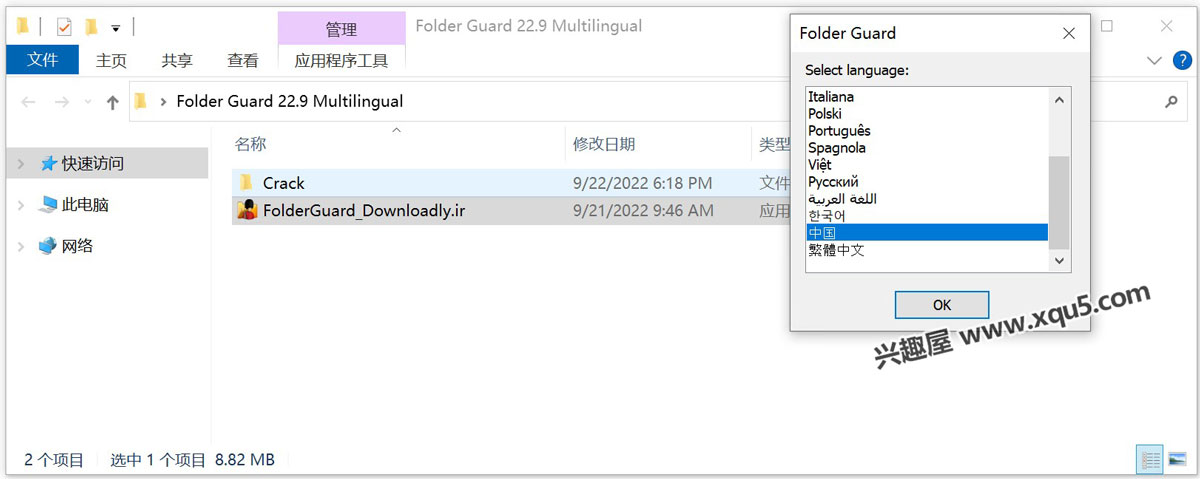
Task: Select 网络 in the navigation pane
Action: (77, 245)
